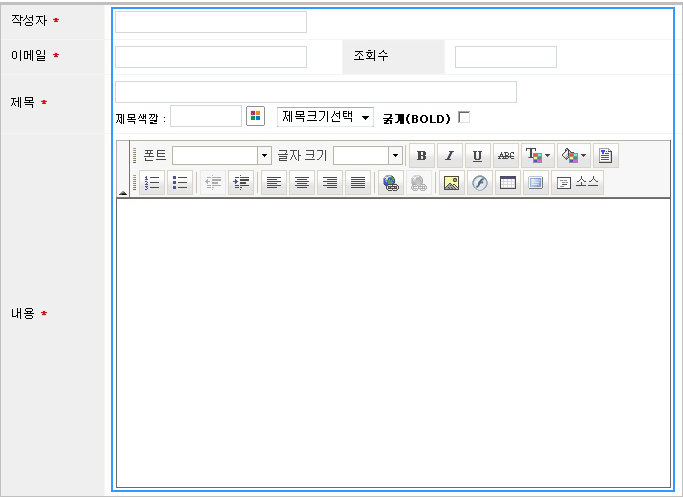Insert a Flash object
Viewport: 683px width, 497px height.
[x=480, y=183]
